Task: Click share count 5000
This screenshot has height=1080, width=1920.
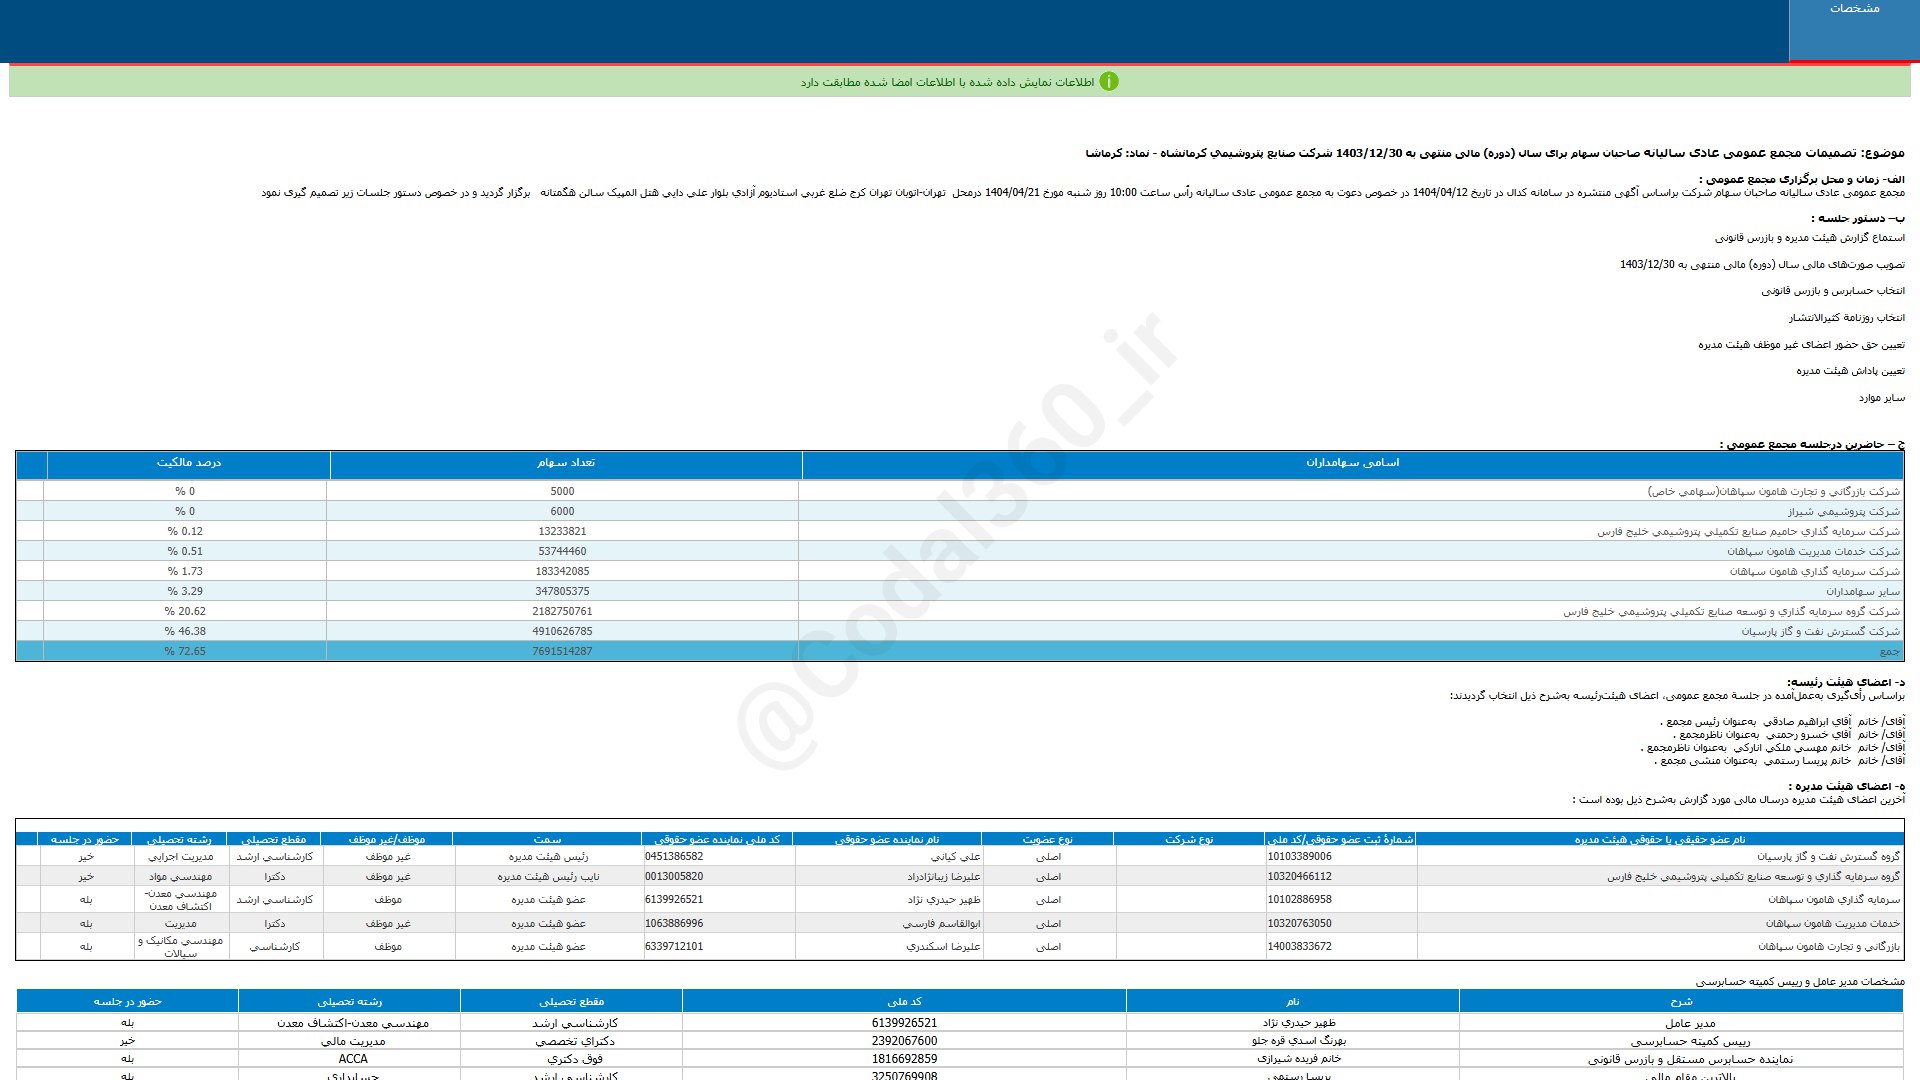Action: click(562, 491)
